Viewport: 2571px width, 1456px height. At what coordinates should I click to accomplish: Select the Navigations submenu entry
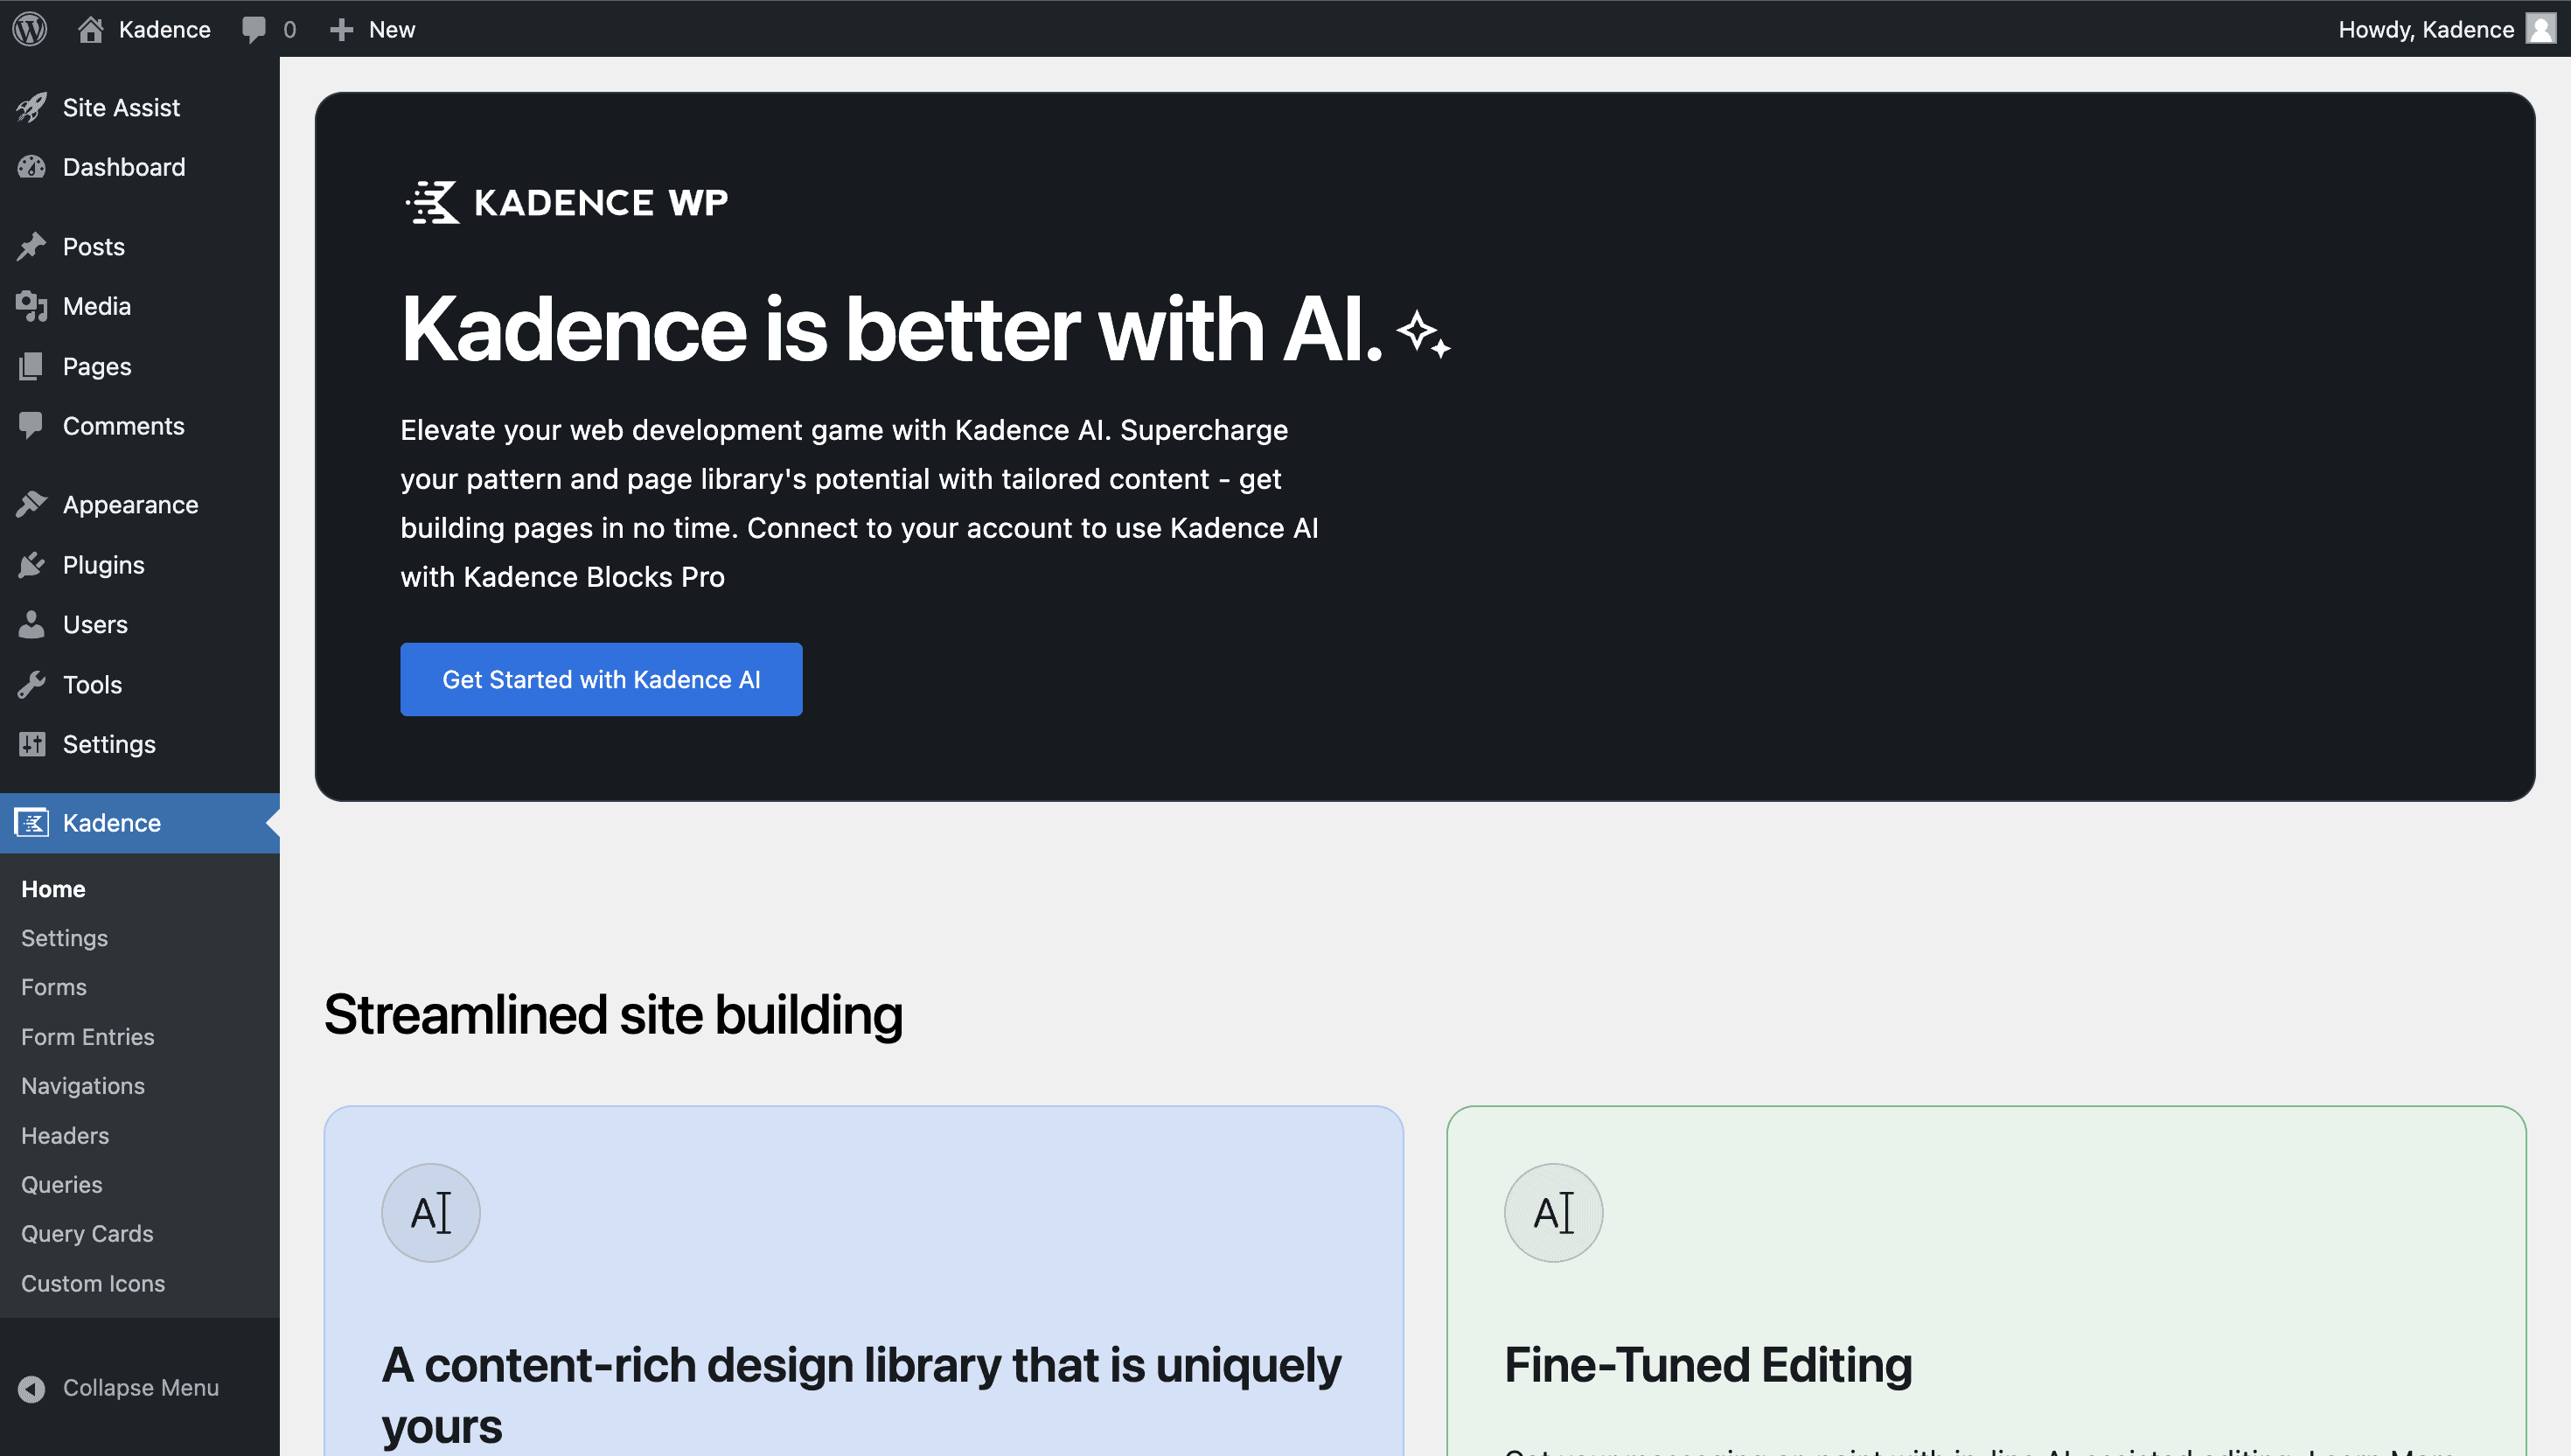pos(83,1085)
